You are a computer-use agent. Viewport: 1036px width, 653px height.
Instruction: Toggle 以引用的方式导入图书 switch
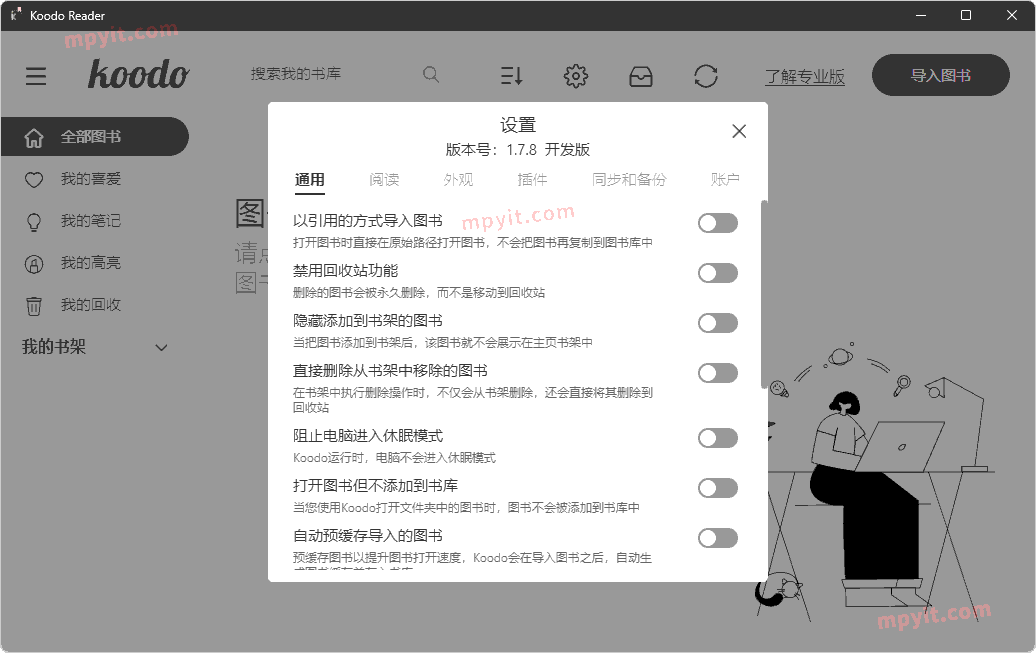[718, 223]
